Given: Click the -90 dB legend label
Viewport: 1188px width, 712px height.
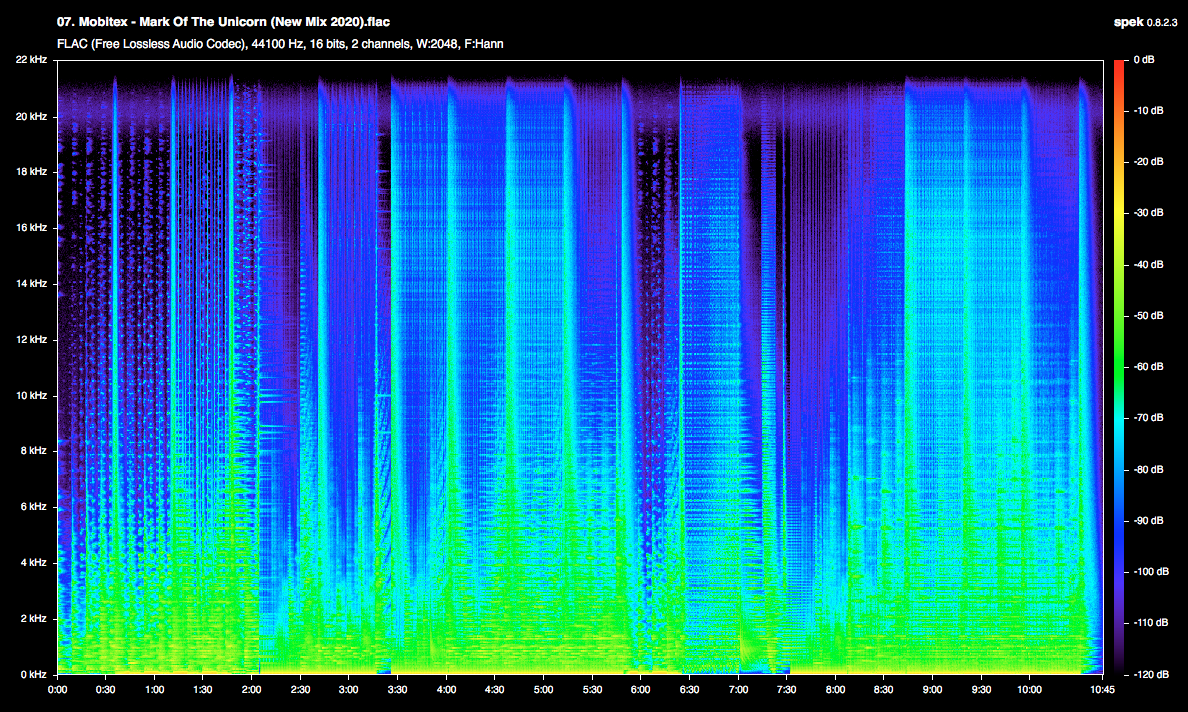Looking at the screenshot, I should click(1148, 520).
